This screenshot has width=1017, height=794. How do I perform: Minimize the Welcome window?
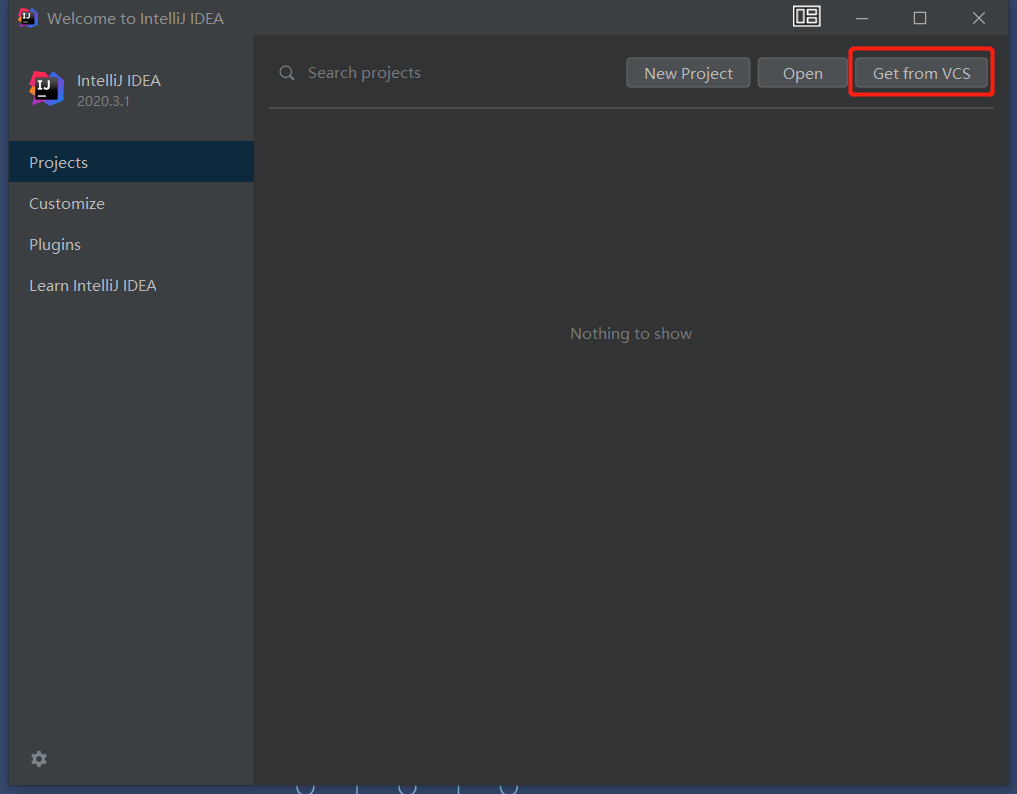pyautogui.click(x=861, y=18)
